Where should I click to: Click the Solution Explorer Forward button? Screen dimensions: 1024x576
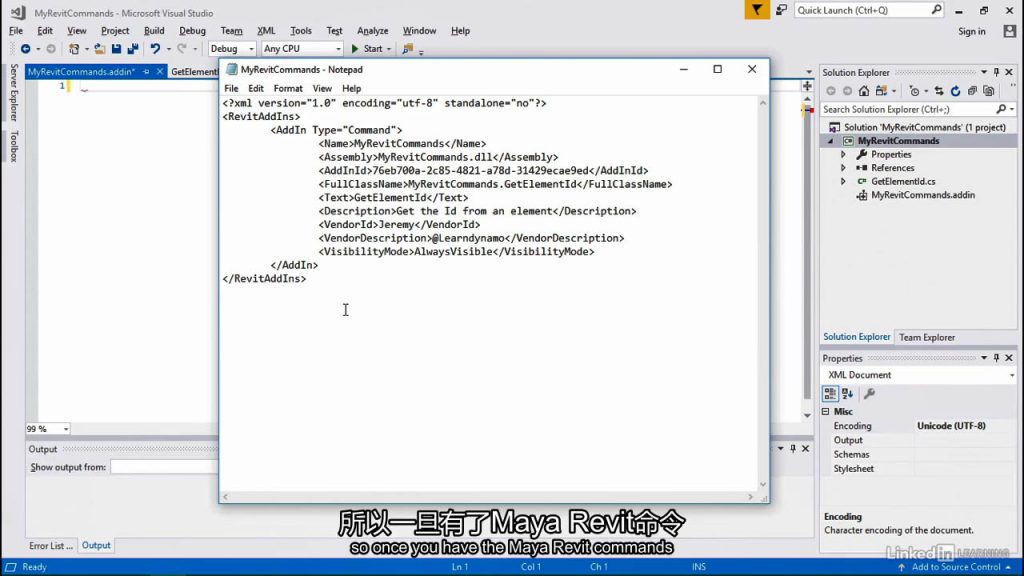[847, 91]
